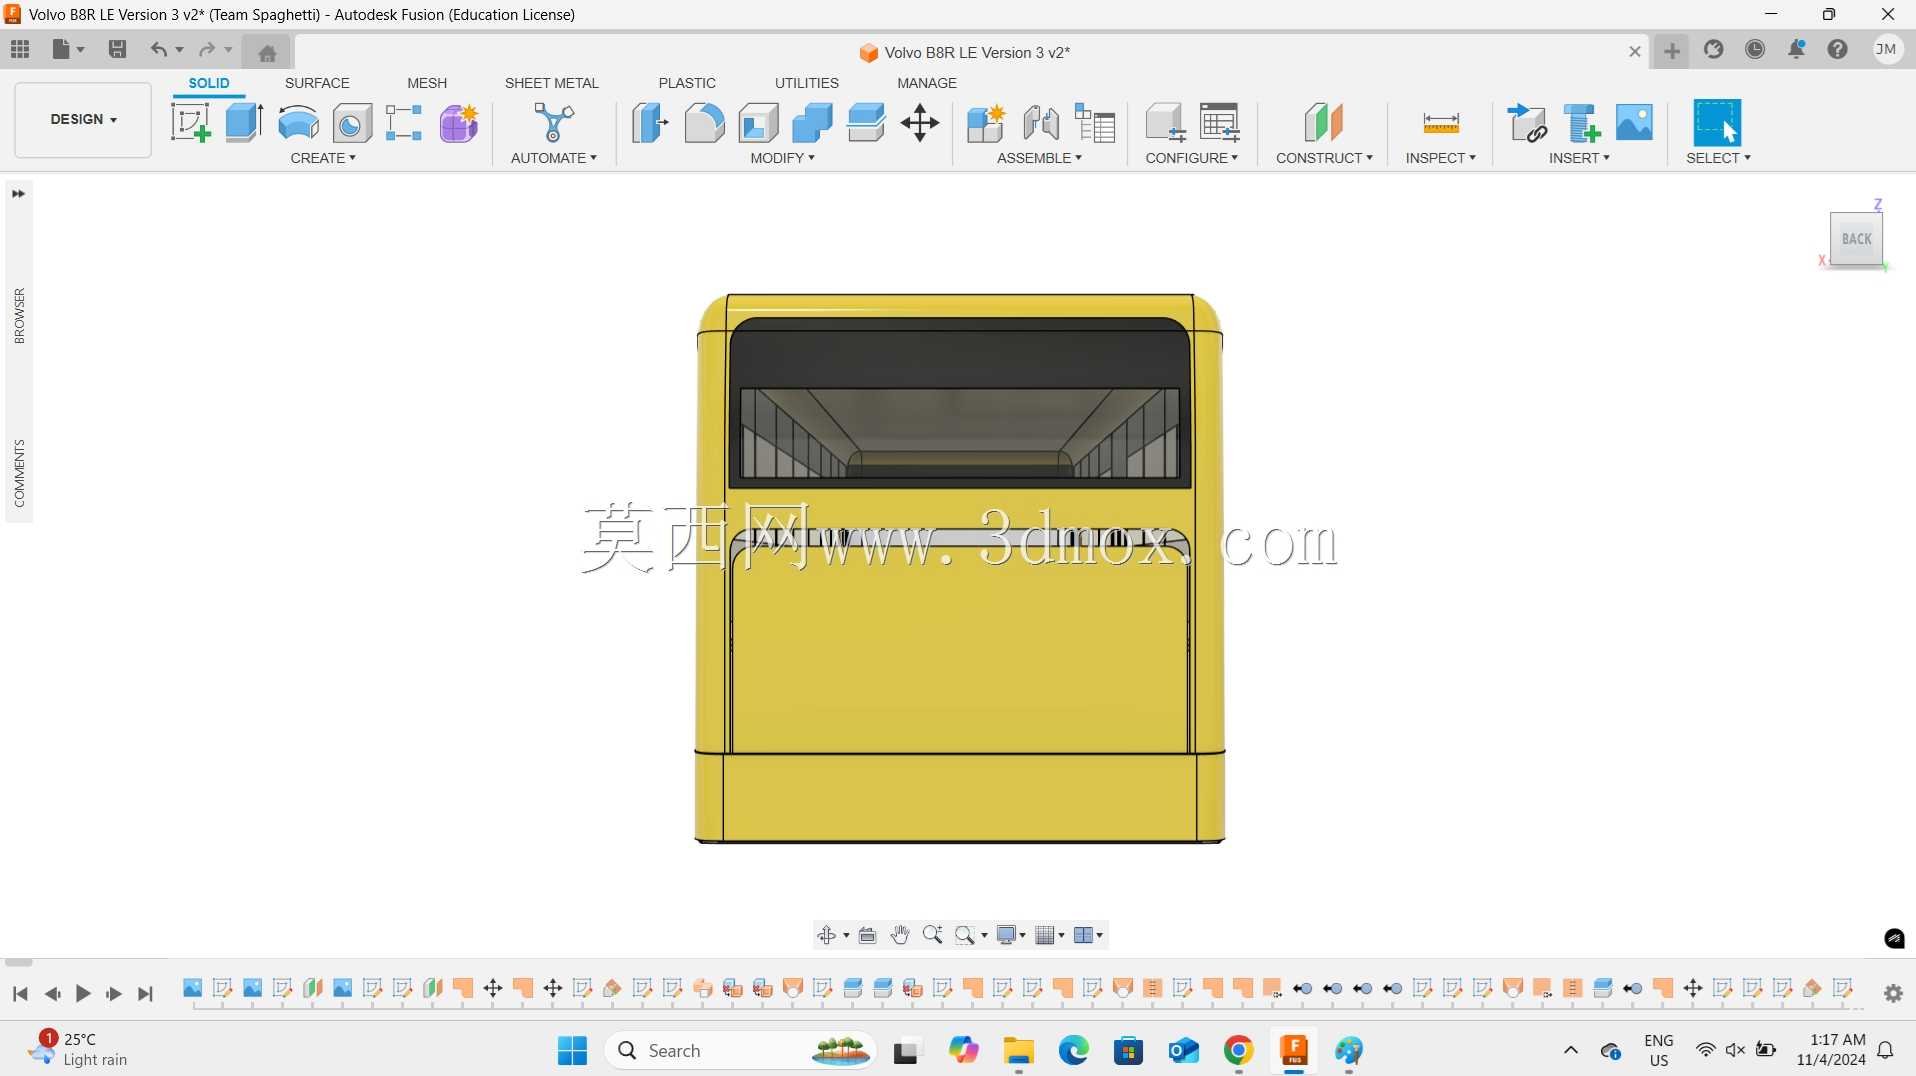Viewport: 1916px width, 1076px height.
Task: Click the Joint tool icon
Action: tap(1041, 123)
